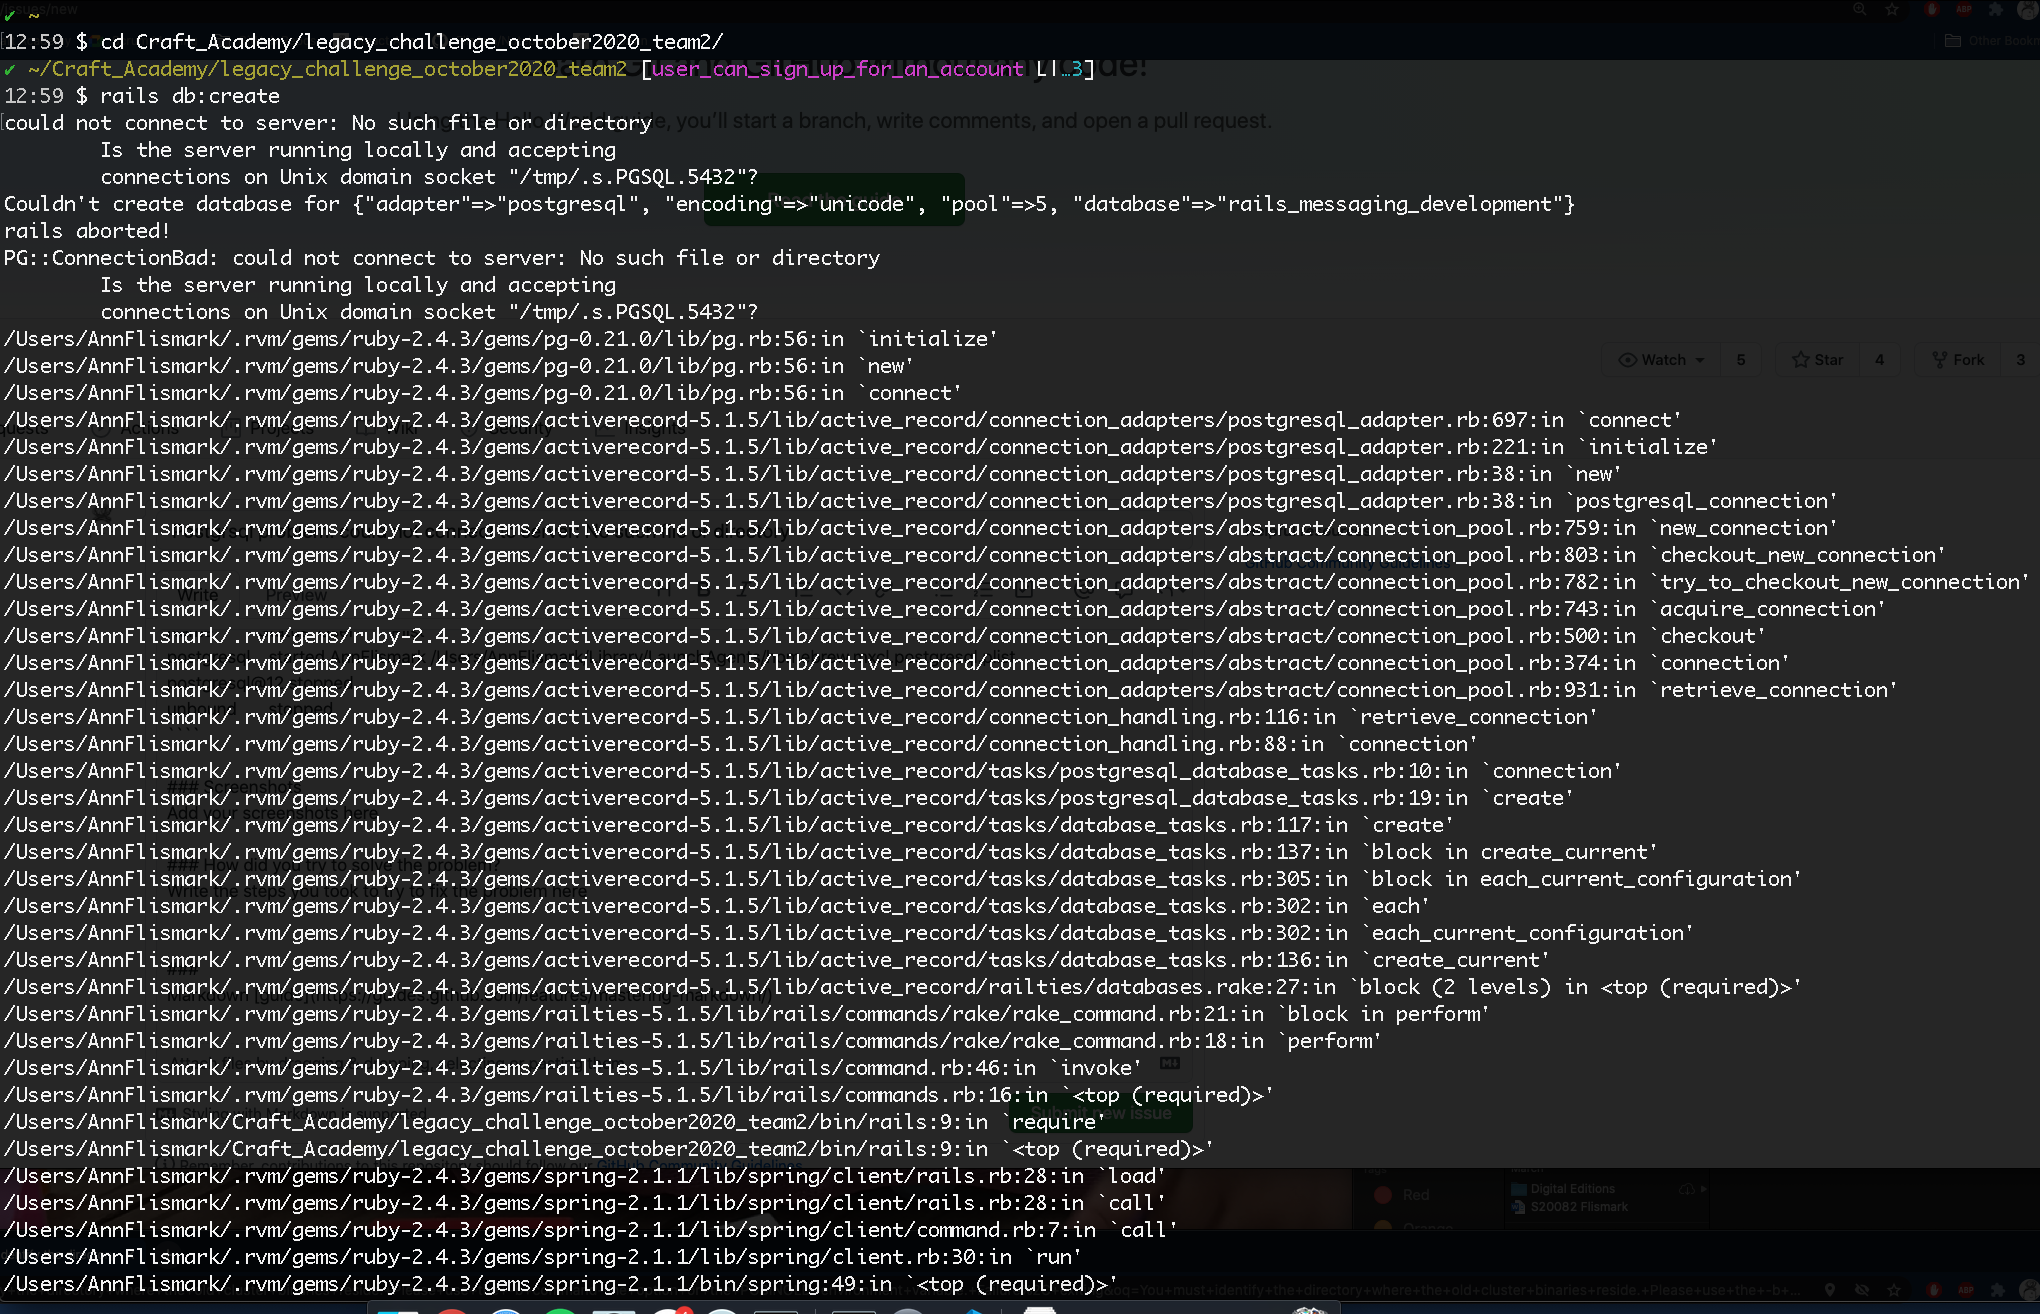2040x1314 pixels.
Task: Toggle the crossed-out eye icon at bottom
Action: coord(1861,1290)
